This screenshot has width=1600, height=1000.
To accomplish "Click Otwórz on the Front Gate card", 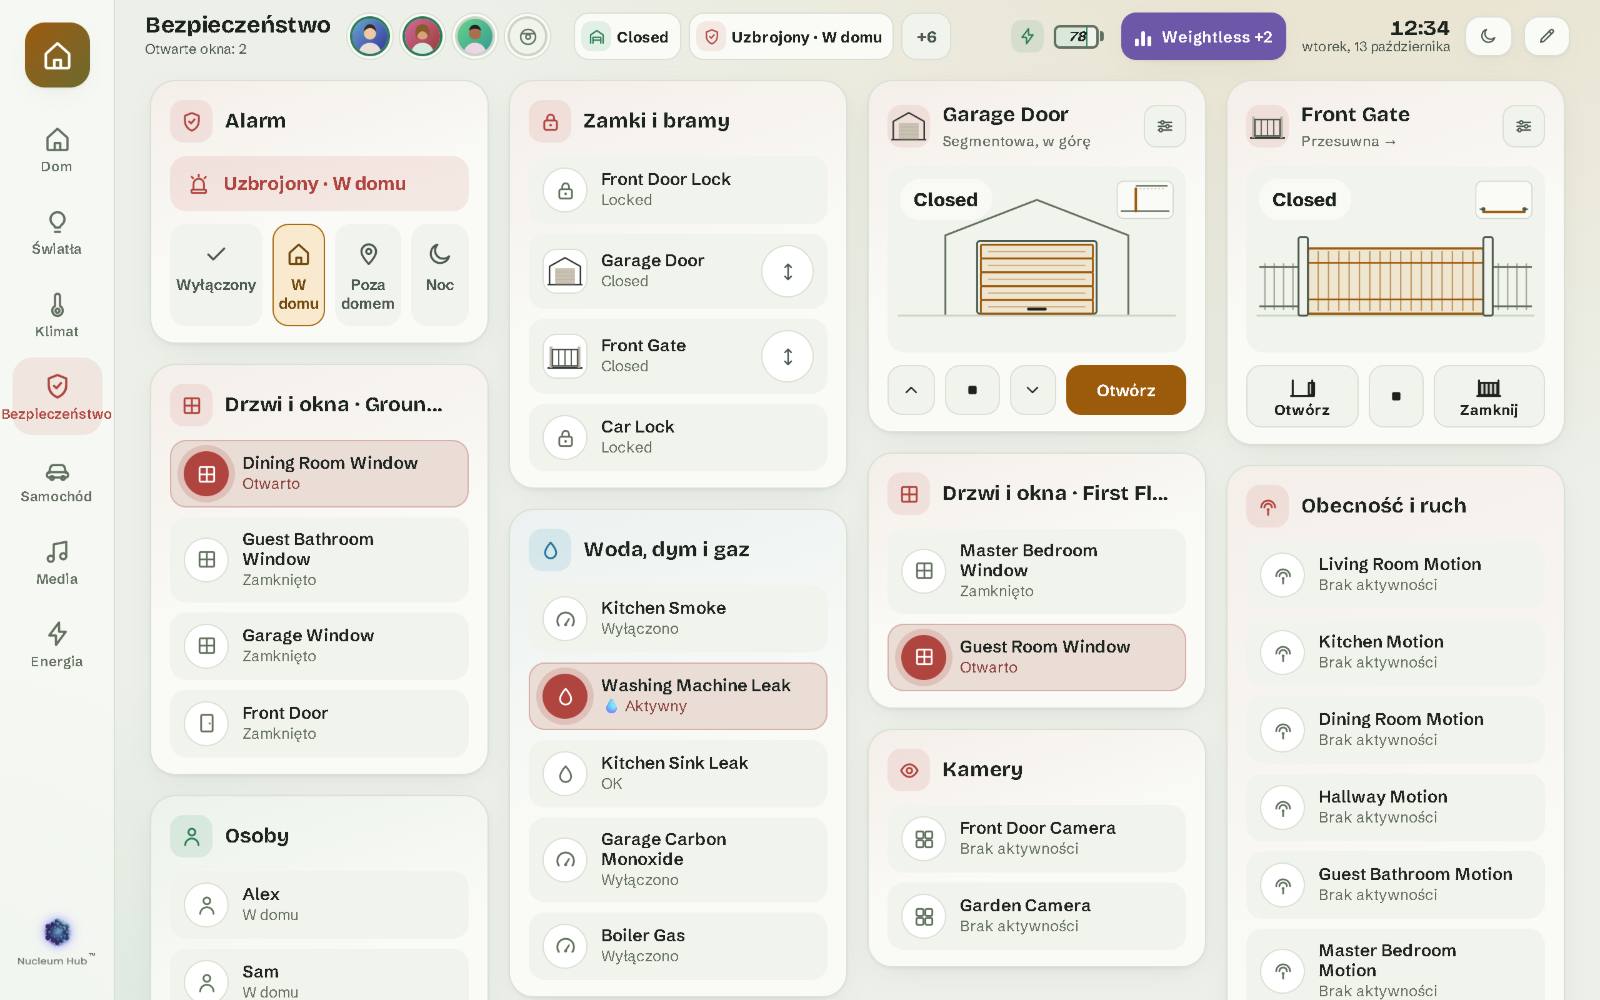I will [1302, 396].
